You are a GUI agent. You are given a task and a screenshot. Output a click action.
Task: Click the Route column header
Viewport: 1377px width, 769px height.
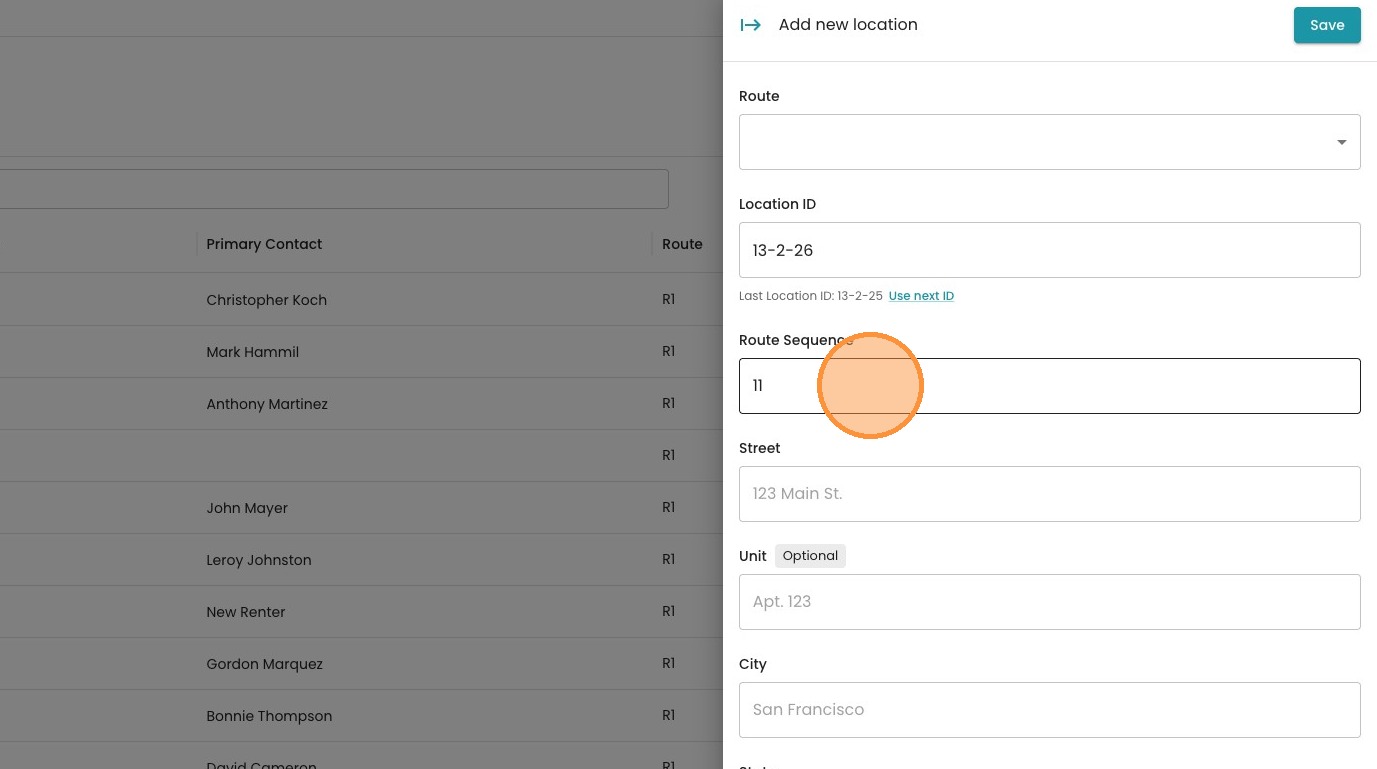682,244
